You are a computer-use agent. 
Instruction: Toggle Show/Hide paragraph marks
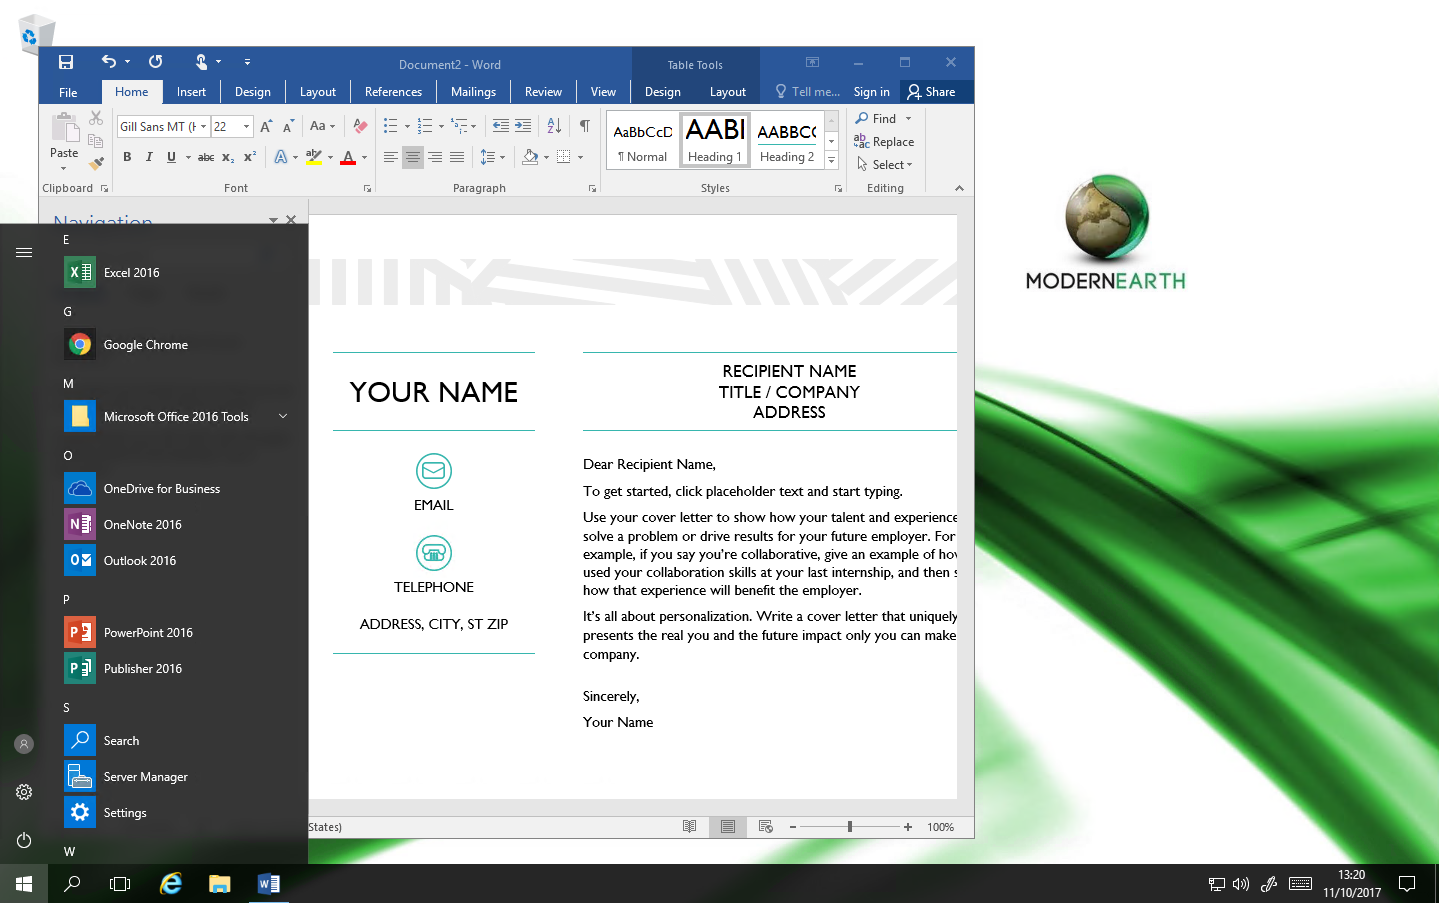coord(585,126)
